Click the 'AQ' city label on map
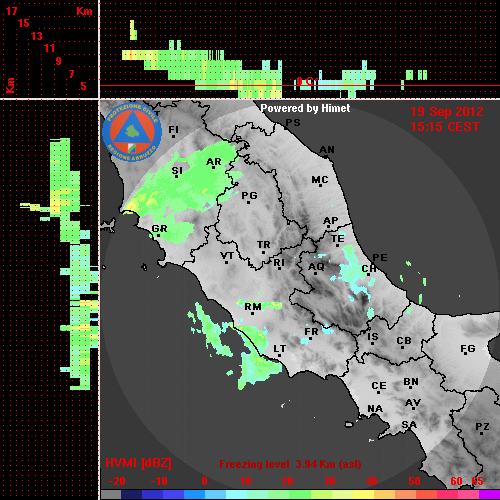The height and width of the screenshot is (500, 500). pyautogui.click(x=316, y=267)
